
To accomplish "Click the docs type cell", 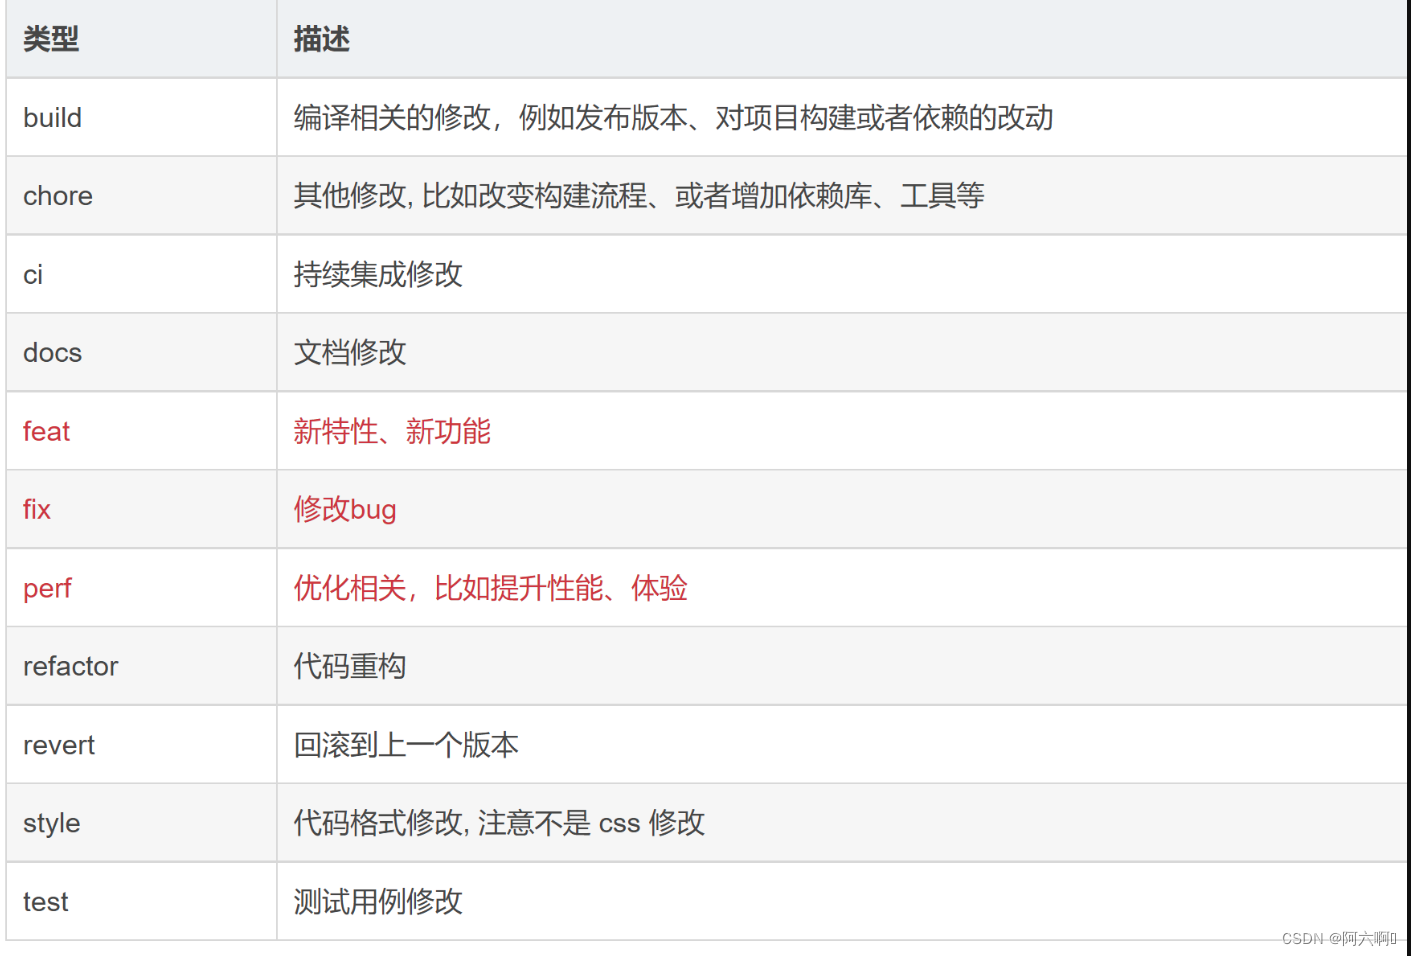I will point(51,352).
